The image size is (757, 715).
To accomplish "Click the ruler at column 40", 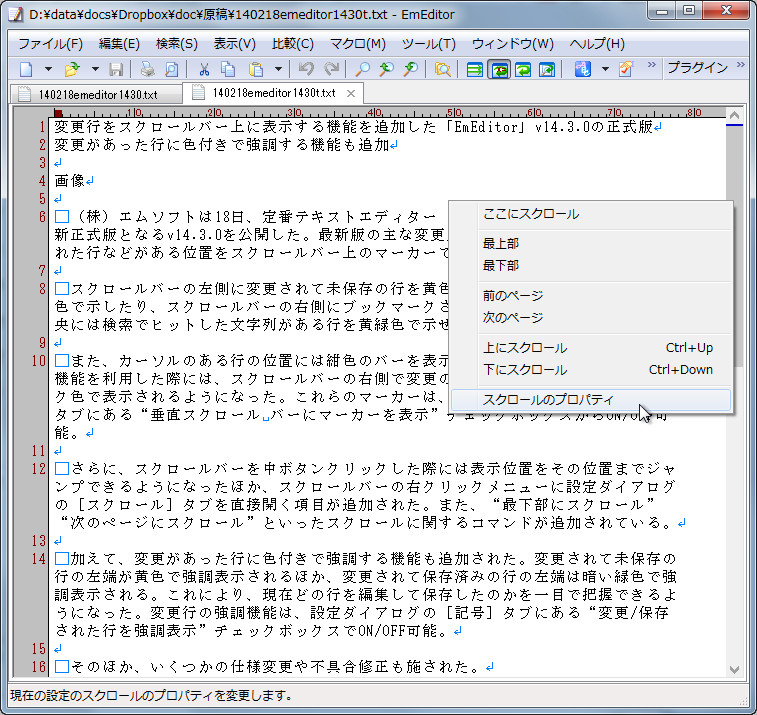I will tap(375, 112).
